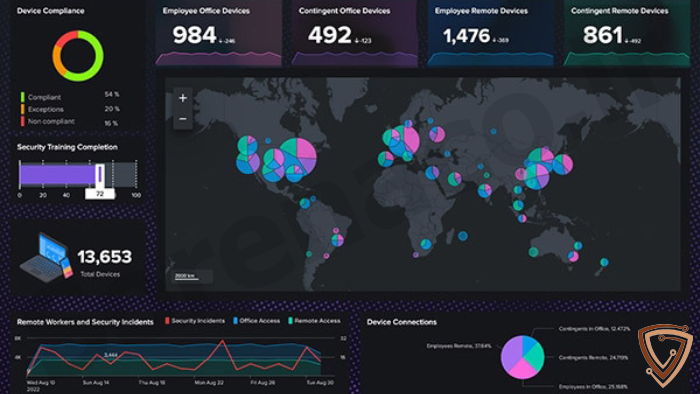
Task: Click the Compliant green legend swatch
Action: (x=22, y=97)
